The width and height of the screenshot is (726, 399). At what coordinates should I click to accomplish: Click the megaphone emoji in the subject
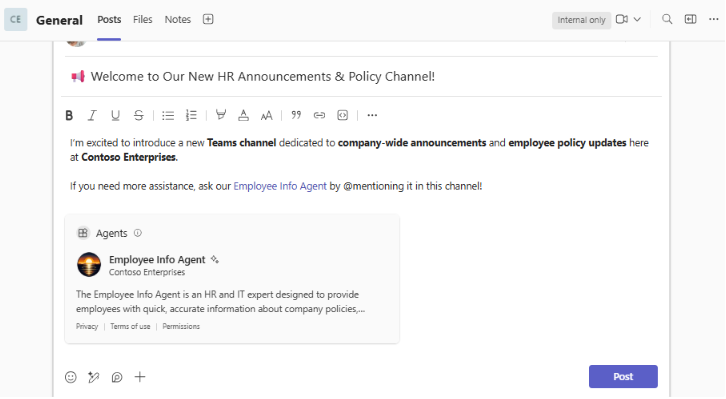coord(78,76)
